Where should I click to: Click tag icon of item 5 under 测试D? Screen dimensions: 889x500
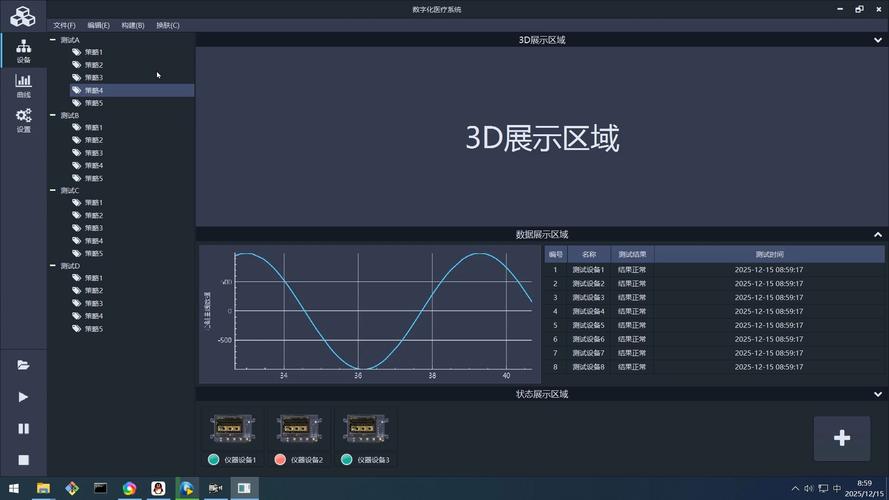(77, 328)
